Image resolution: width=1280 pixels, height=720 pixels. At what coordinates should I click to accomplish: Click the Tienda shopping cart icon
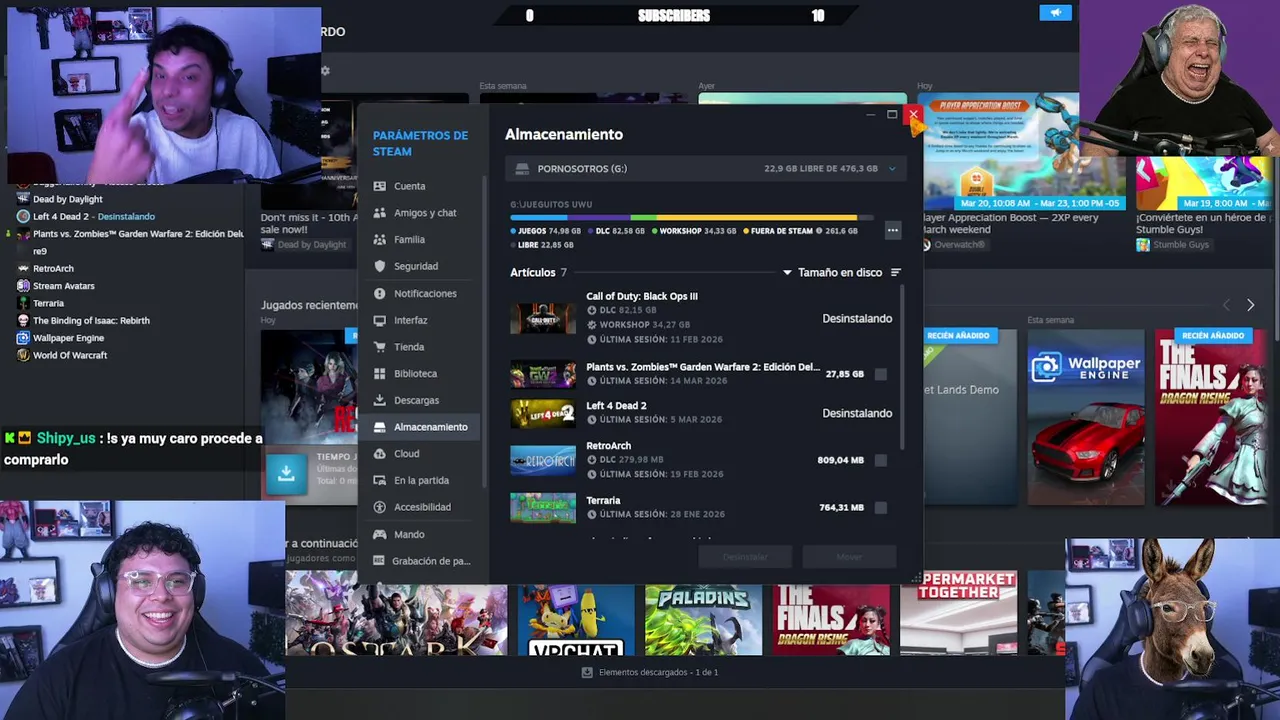point(380,347)
